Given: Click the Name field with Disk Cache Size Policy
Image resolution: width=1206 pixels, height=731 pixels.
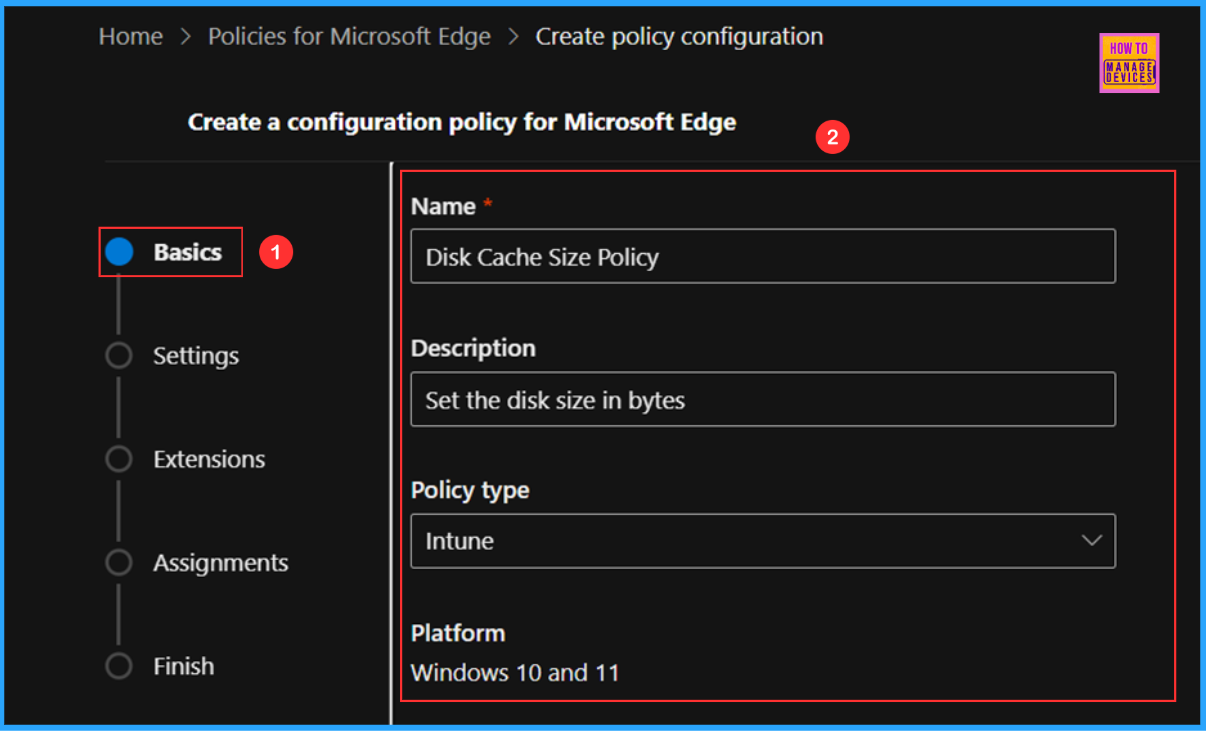Looking at the screenshot, I should [763, 256].
